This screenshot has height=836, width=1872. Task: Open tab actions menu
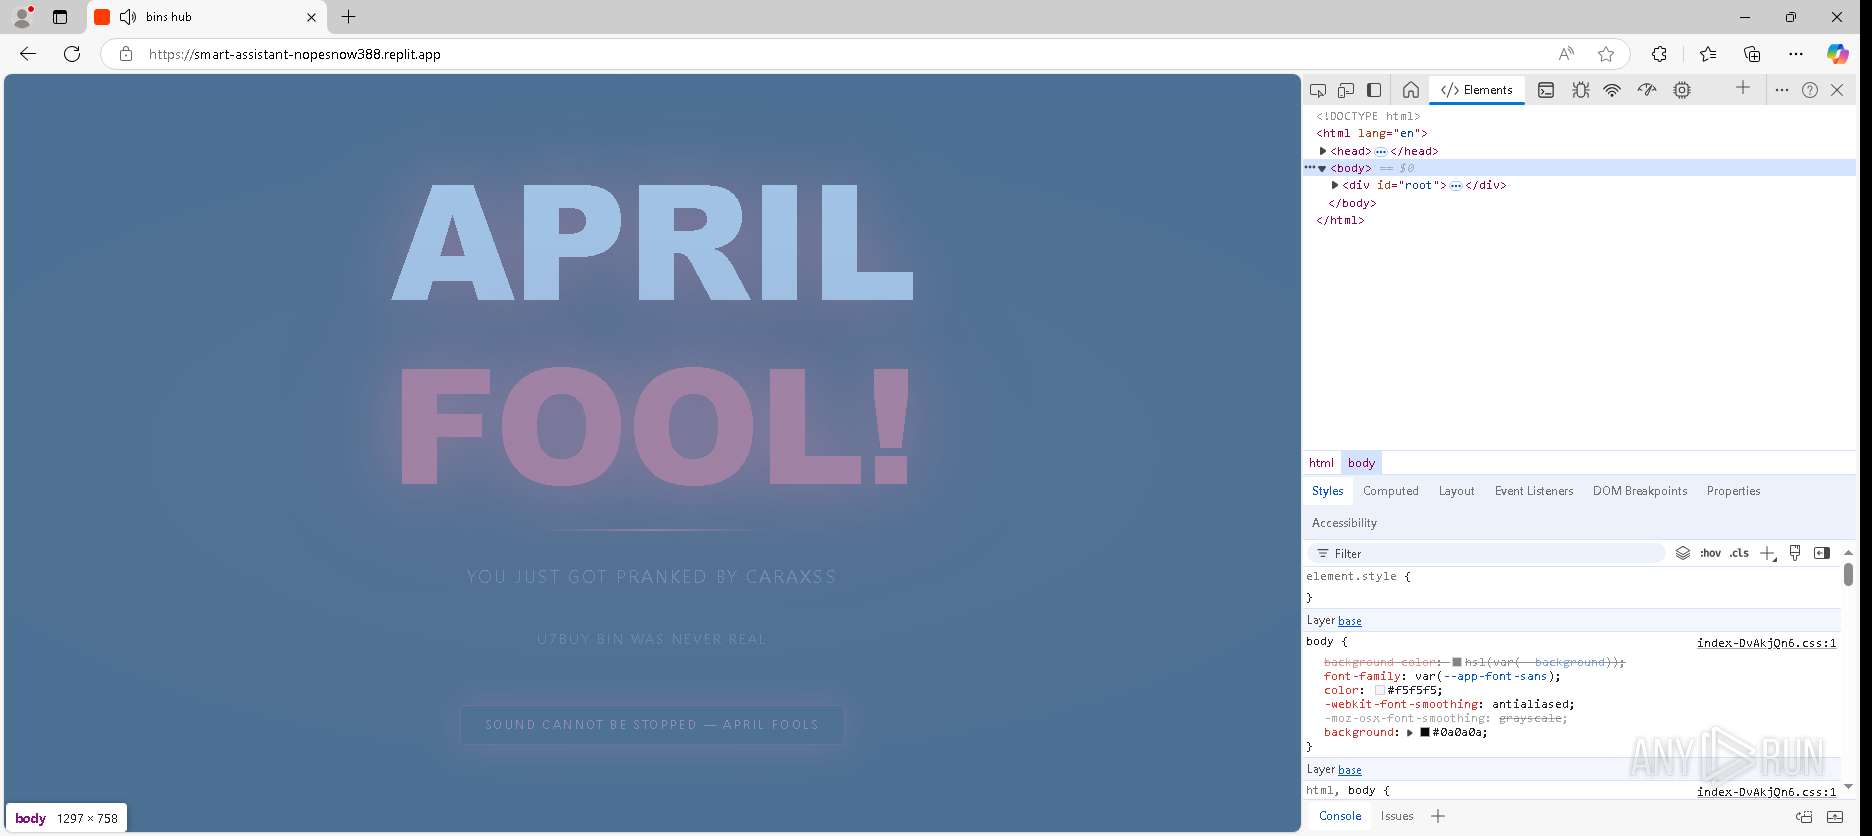(60, 17)
